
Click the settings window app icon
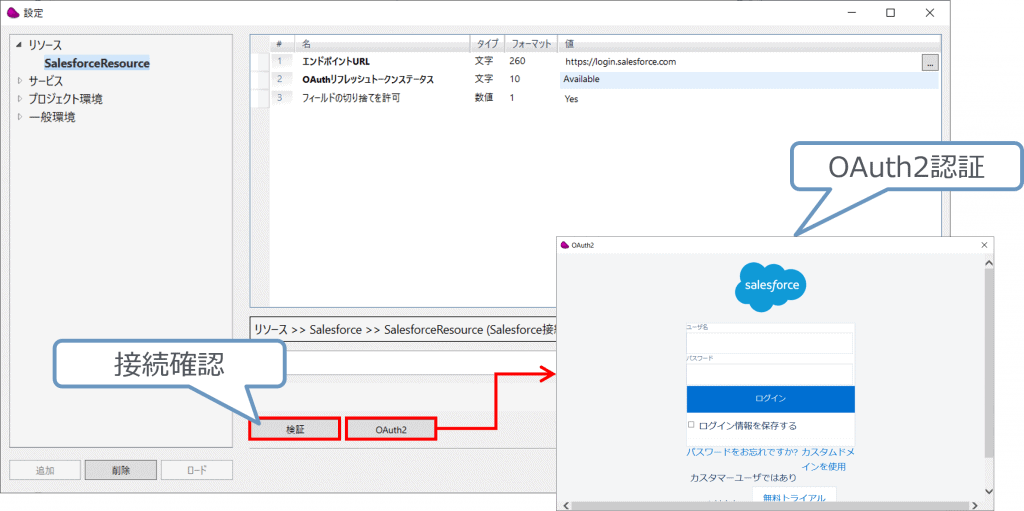pyautogui.click(x=13, y=13)
